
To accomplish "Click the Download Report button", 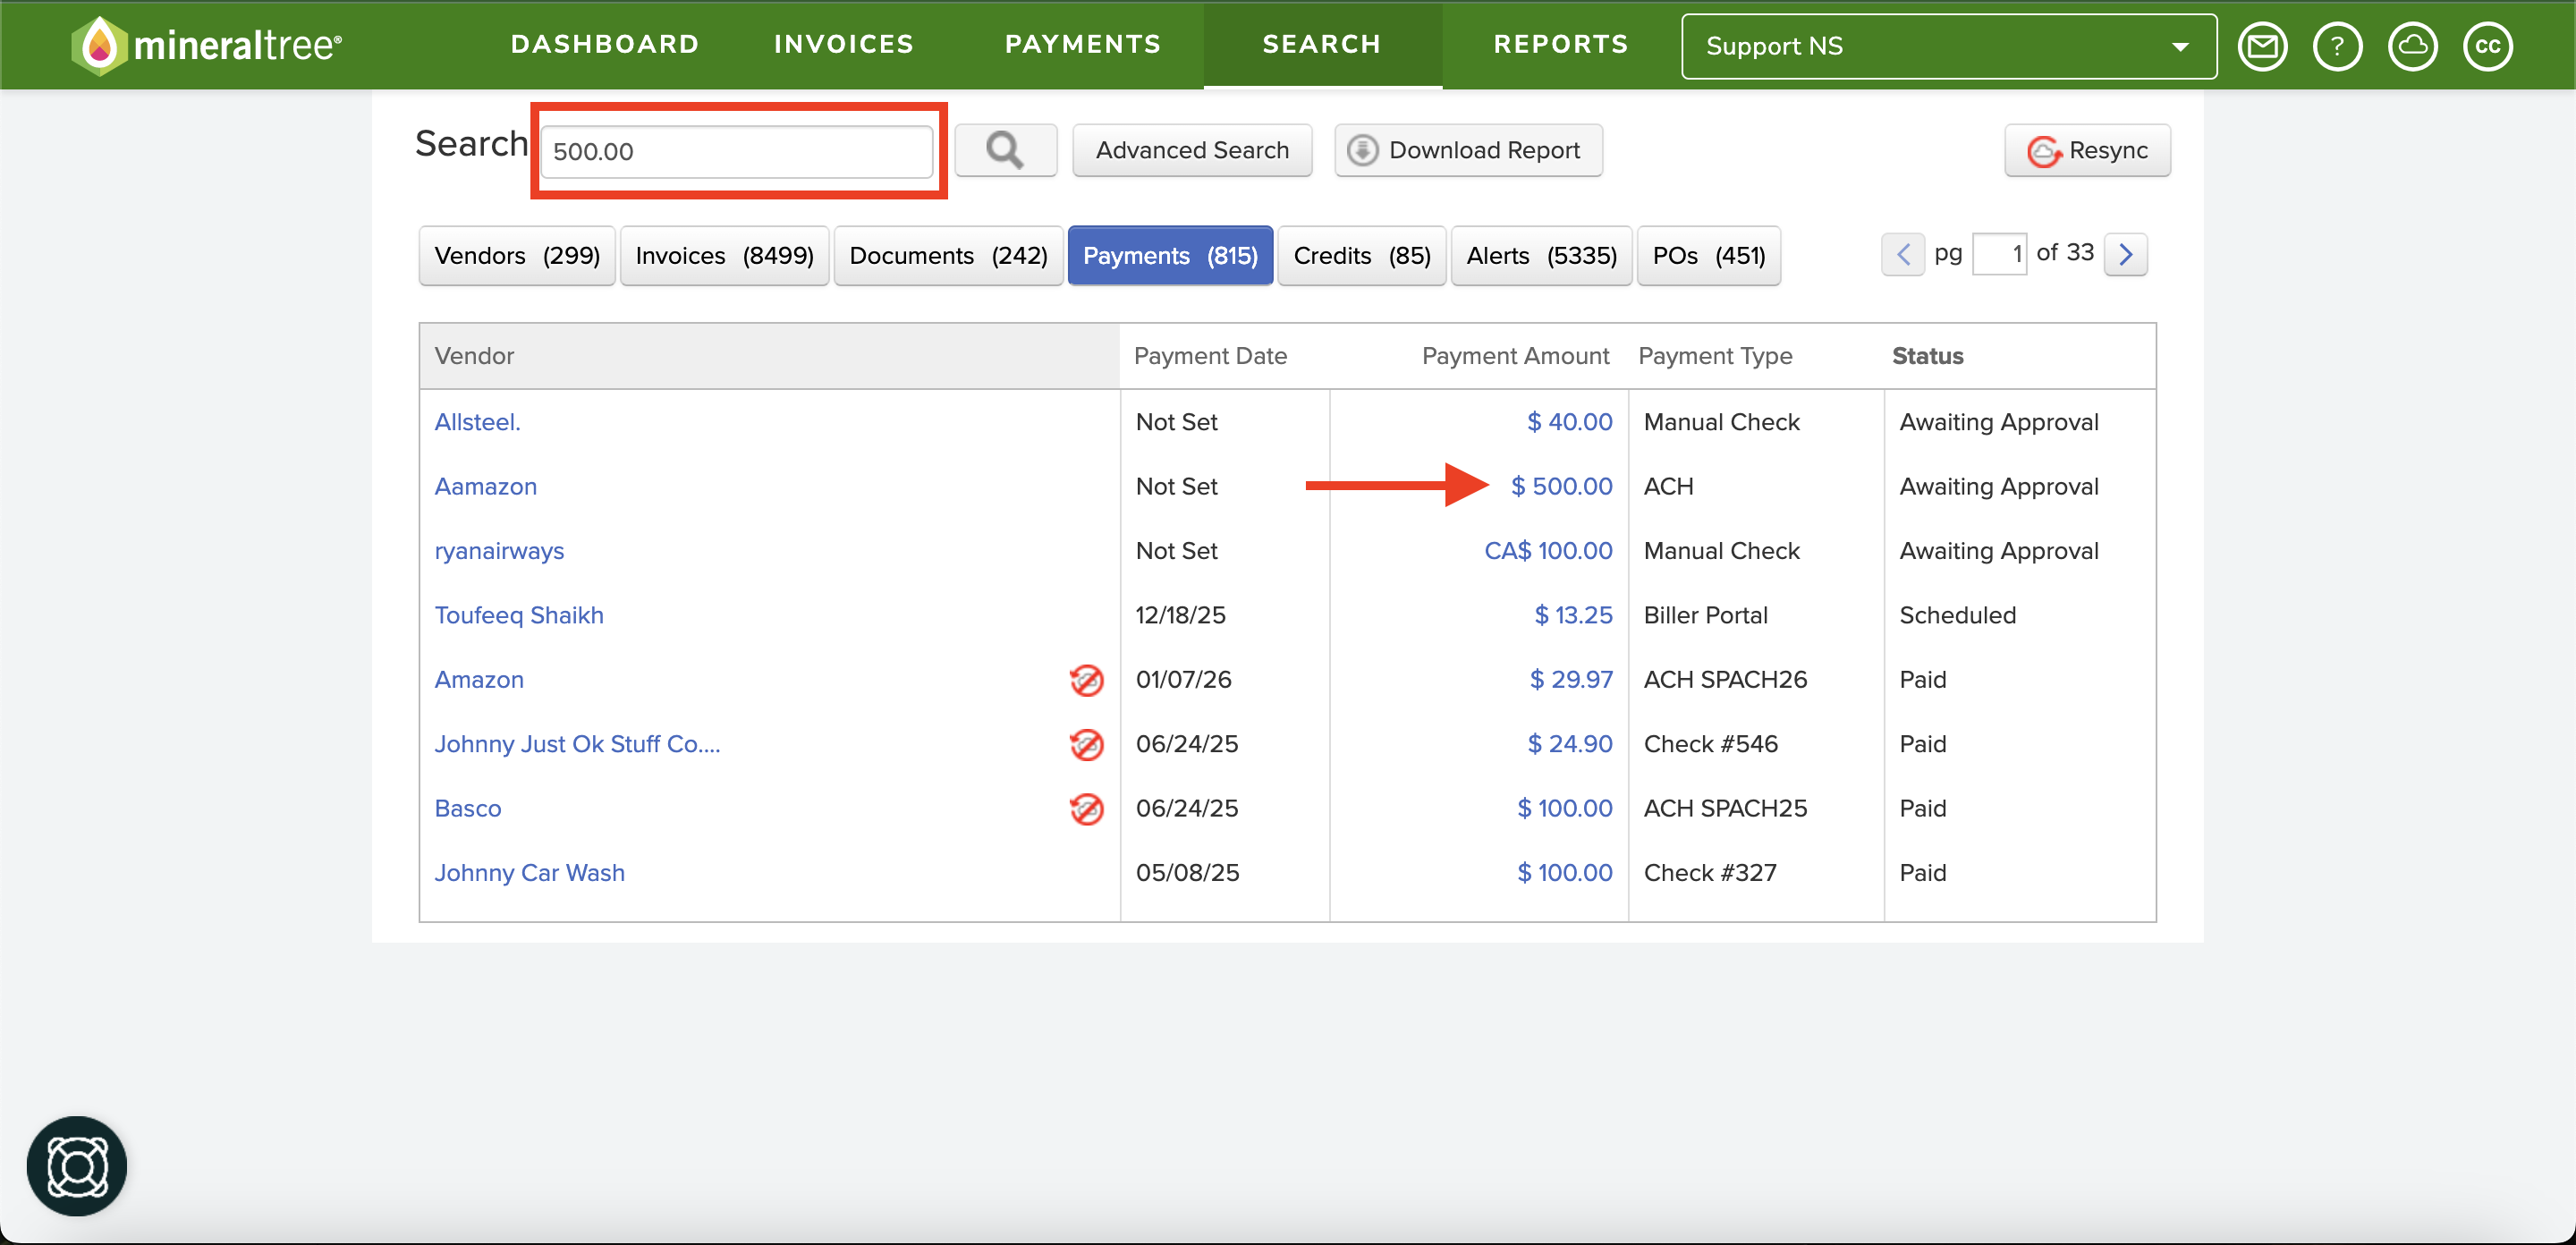I will click(x=1468, y=150).
